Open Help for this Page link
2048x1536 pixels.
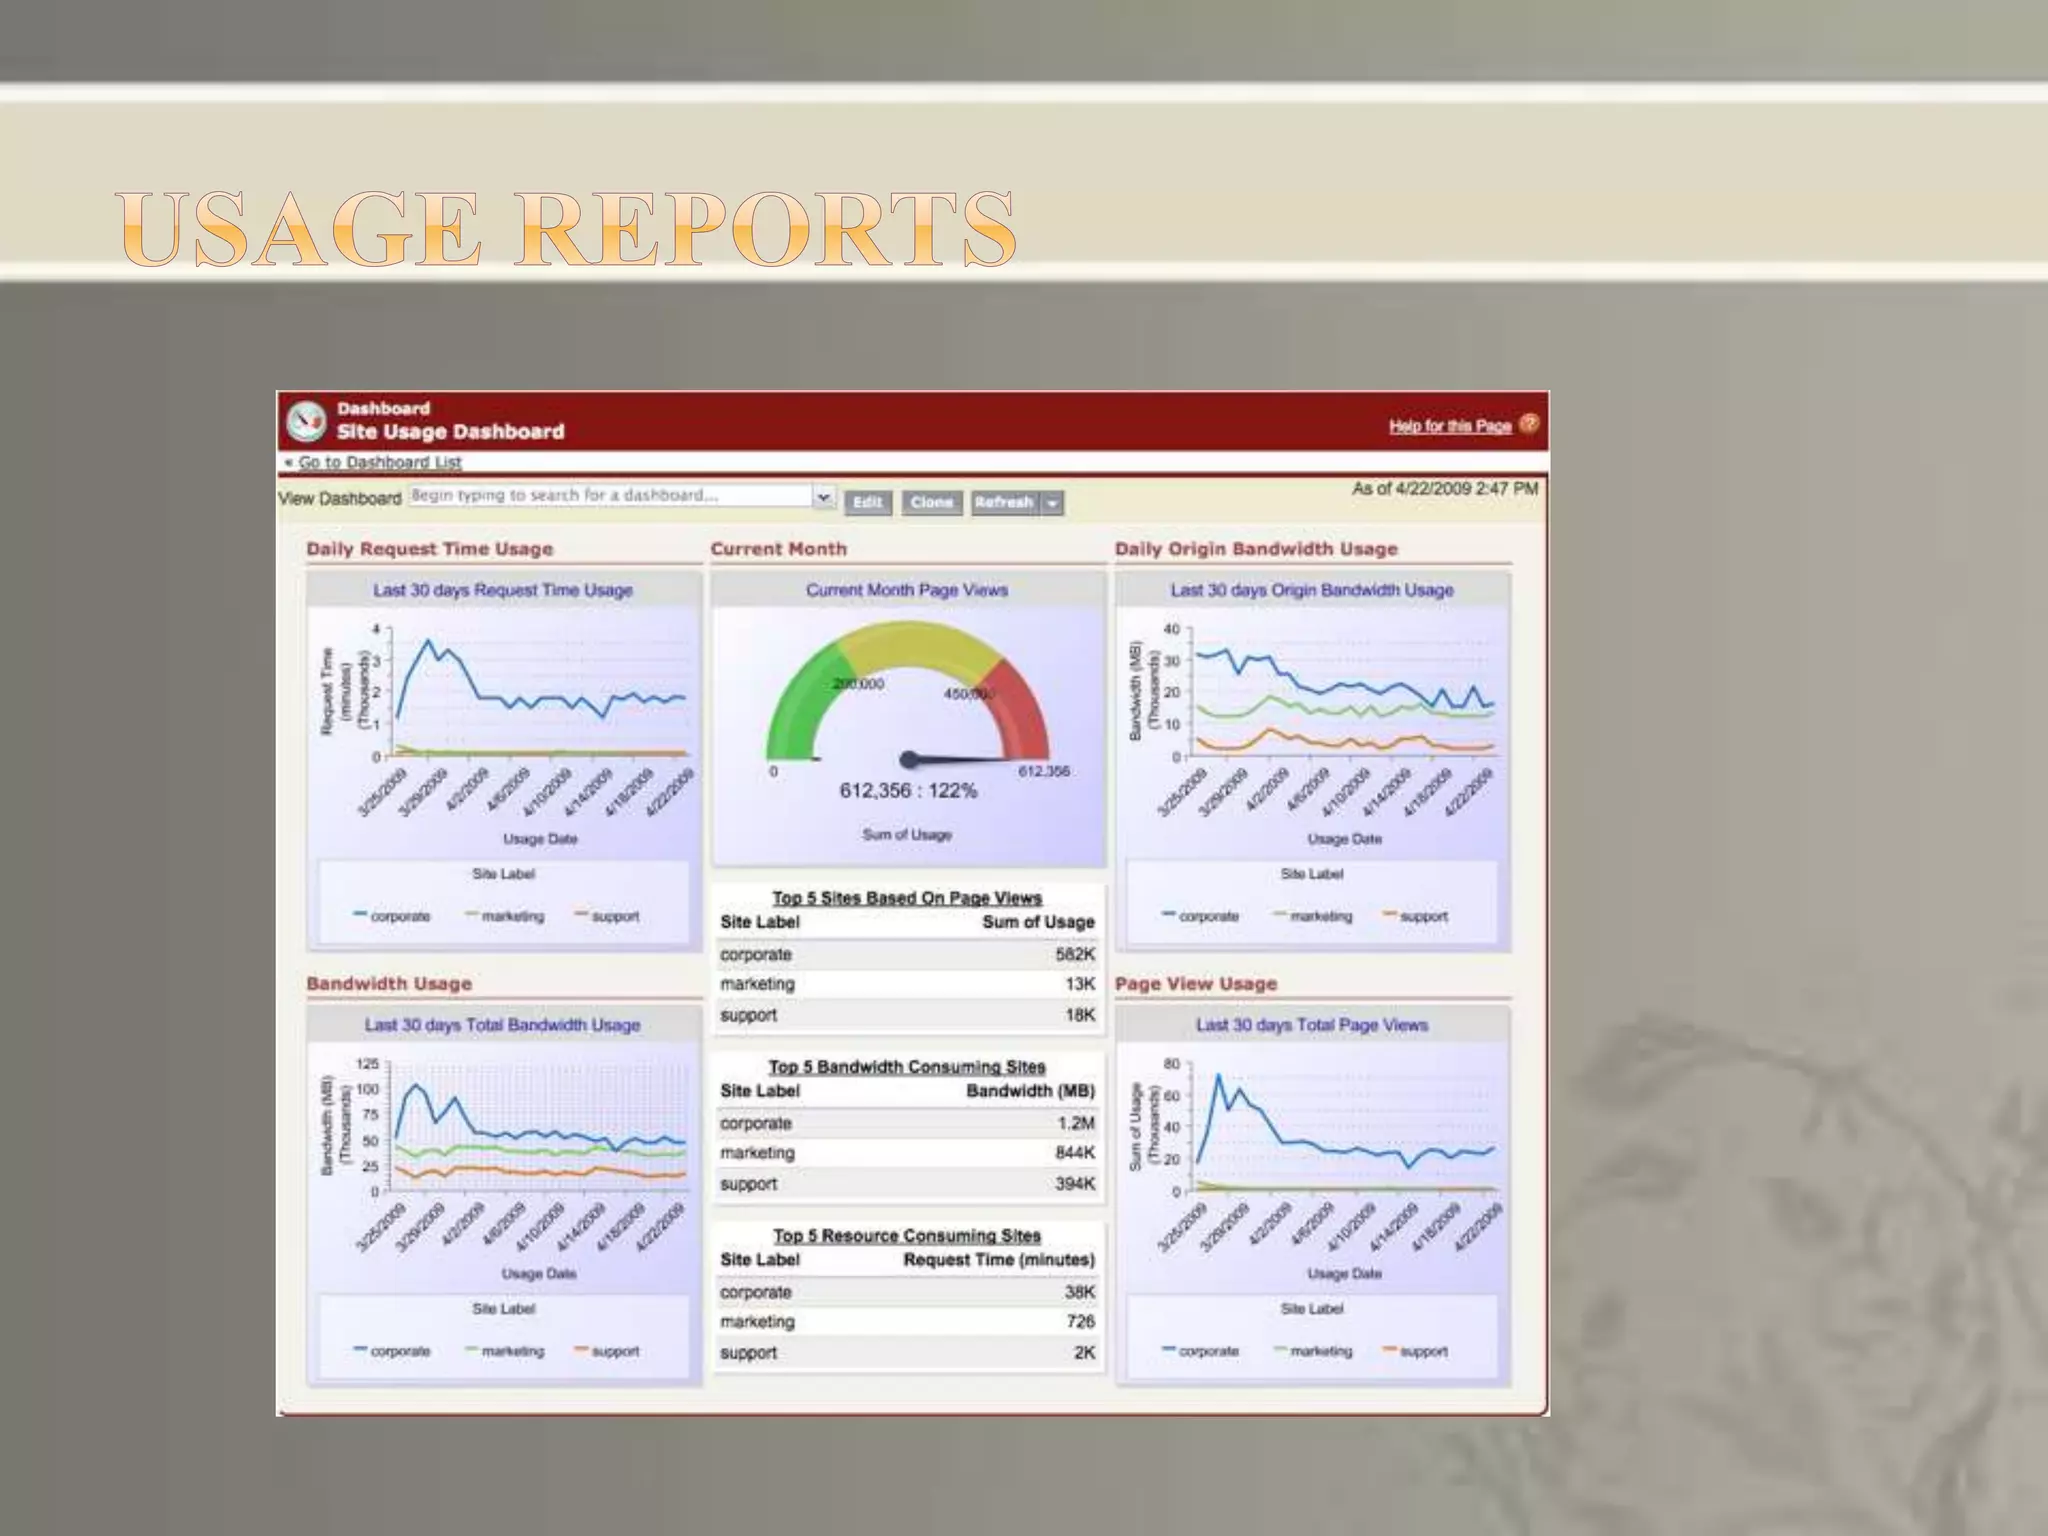click(1449, 426)
